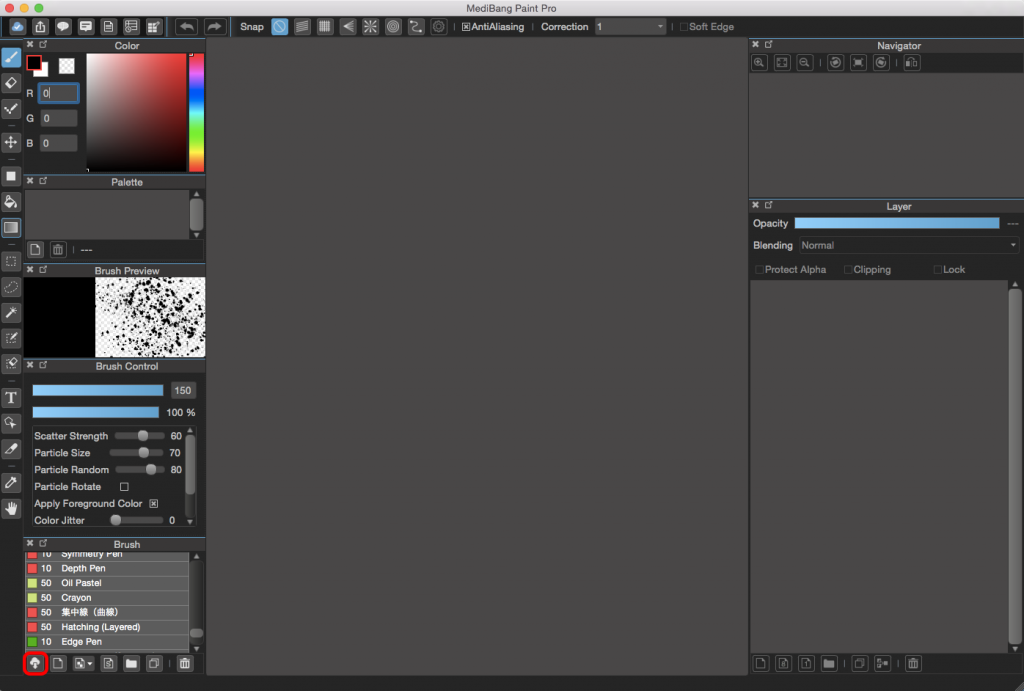Choose the Bucket fill tool
The height and width of the screenshot is (691, 1024).
click(x=11, y=202)
